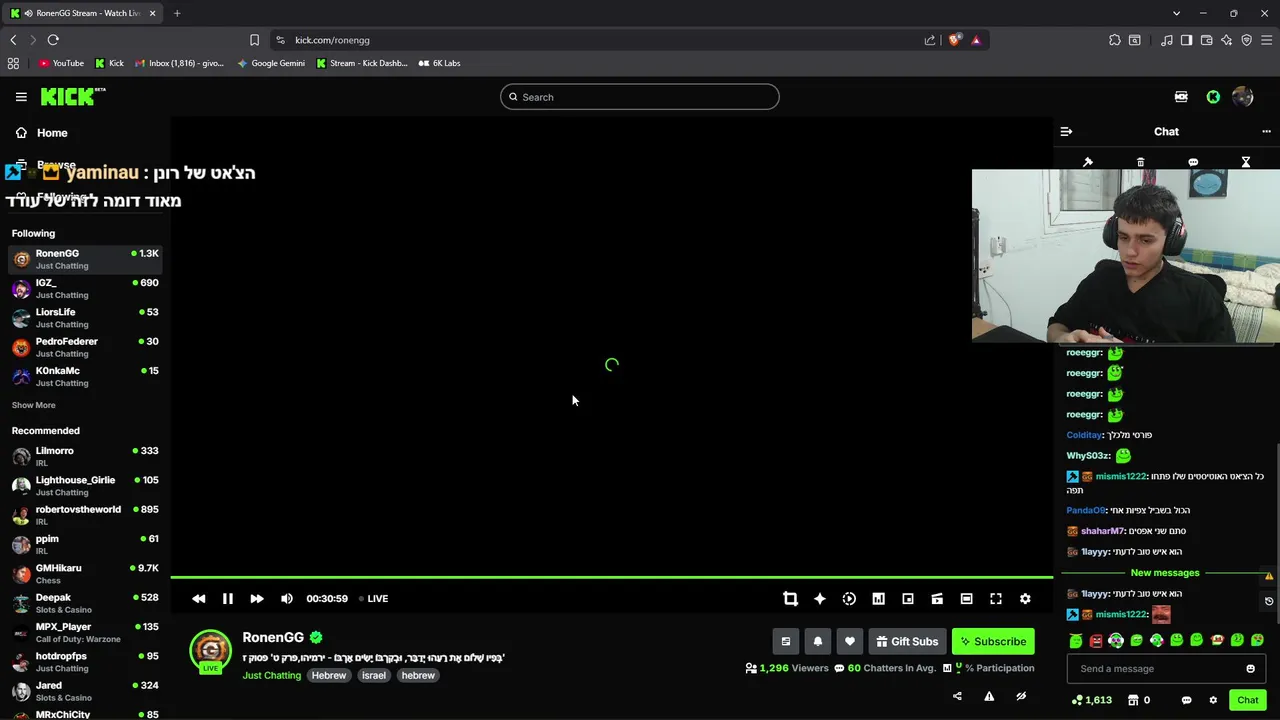1280x720 pixels.
Task: Open browser extensions puzzle icon
Action: pos(1114,40)
